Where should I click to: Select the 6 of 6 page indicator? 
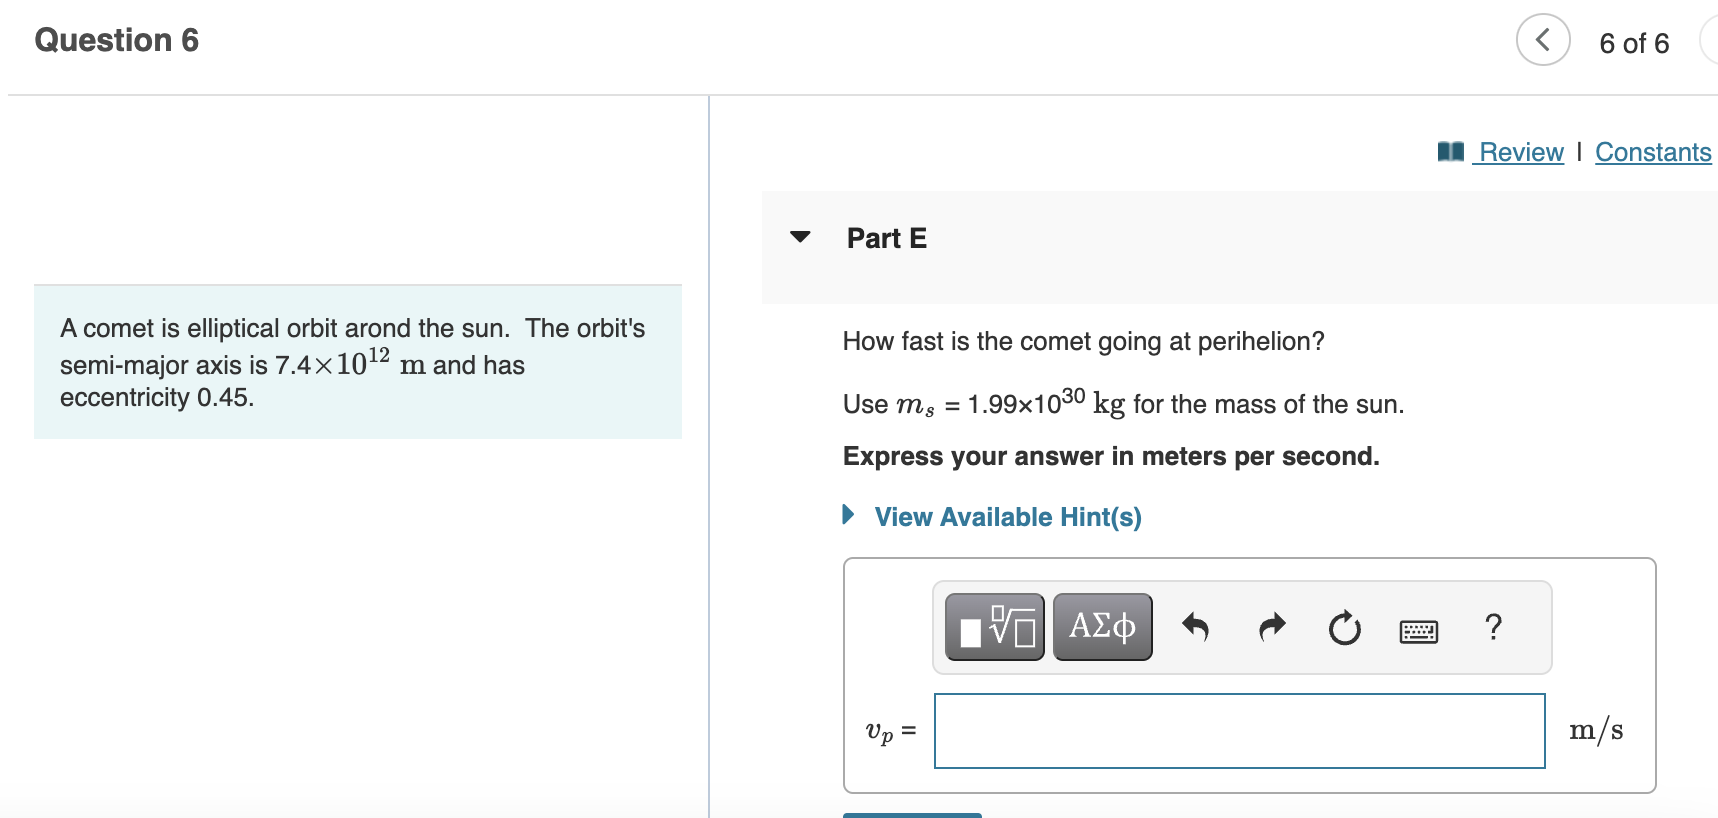[x=1634, y=43]
